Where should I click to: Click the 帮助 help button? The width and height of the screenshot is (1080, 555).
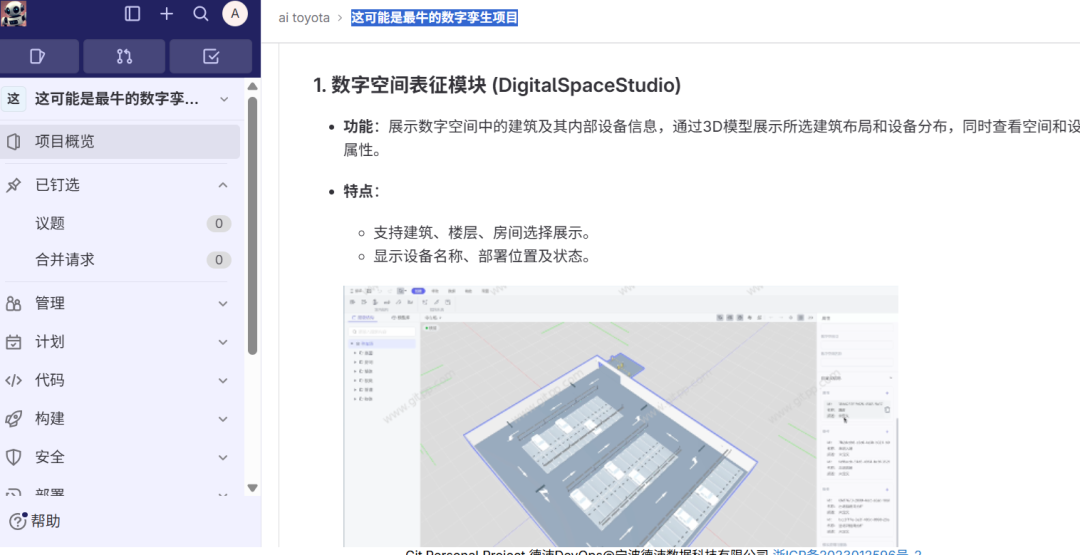click(x=34, y=521)
